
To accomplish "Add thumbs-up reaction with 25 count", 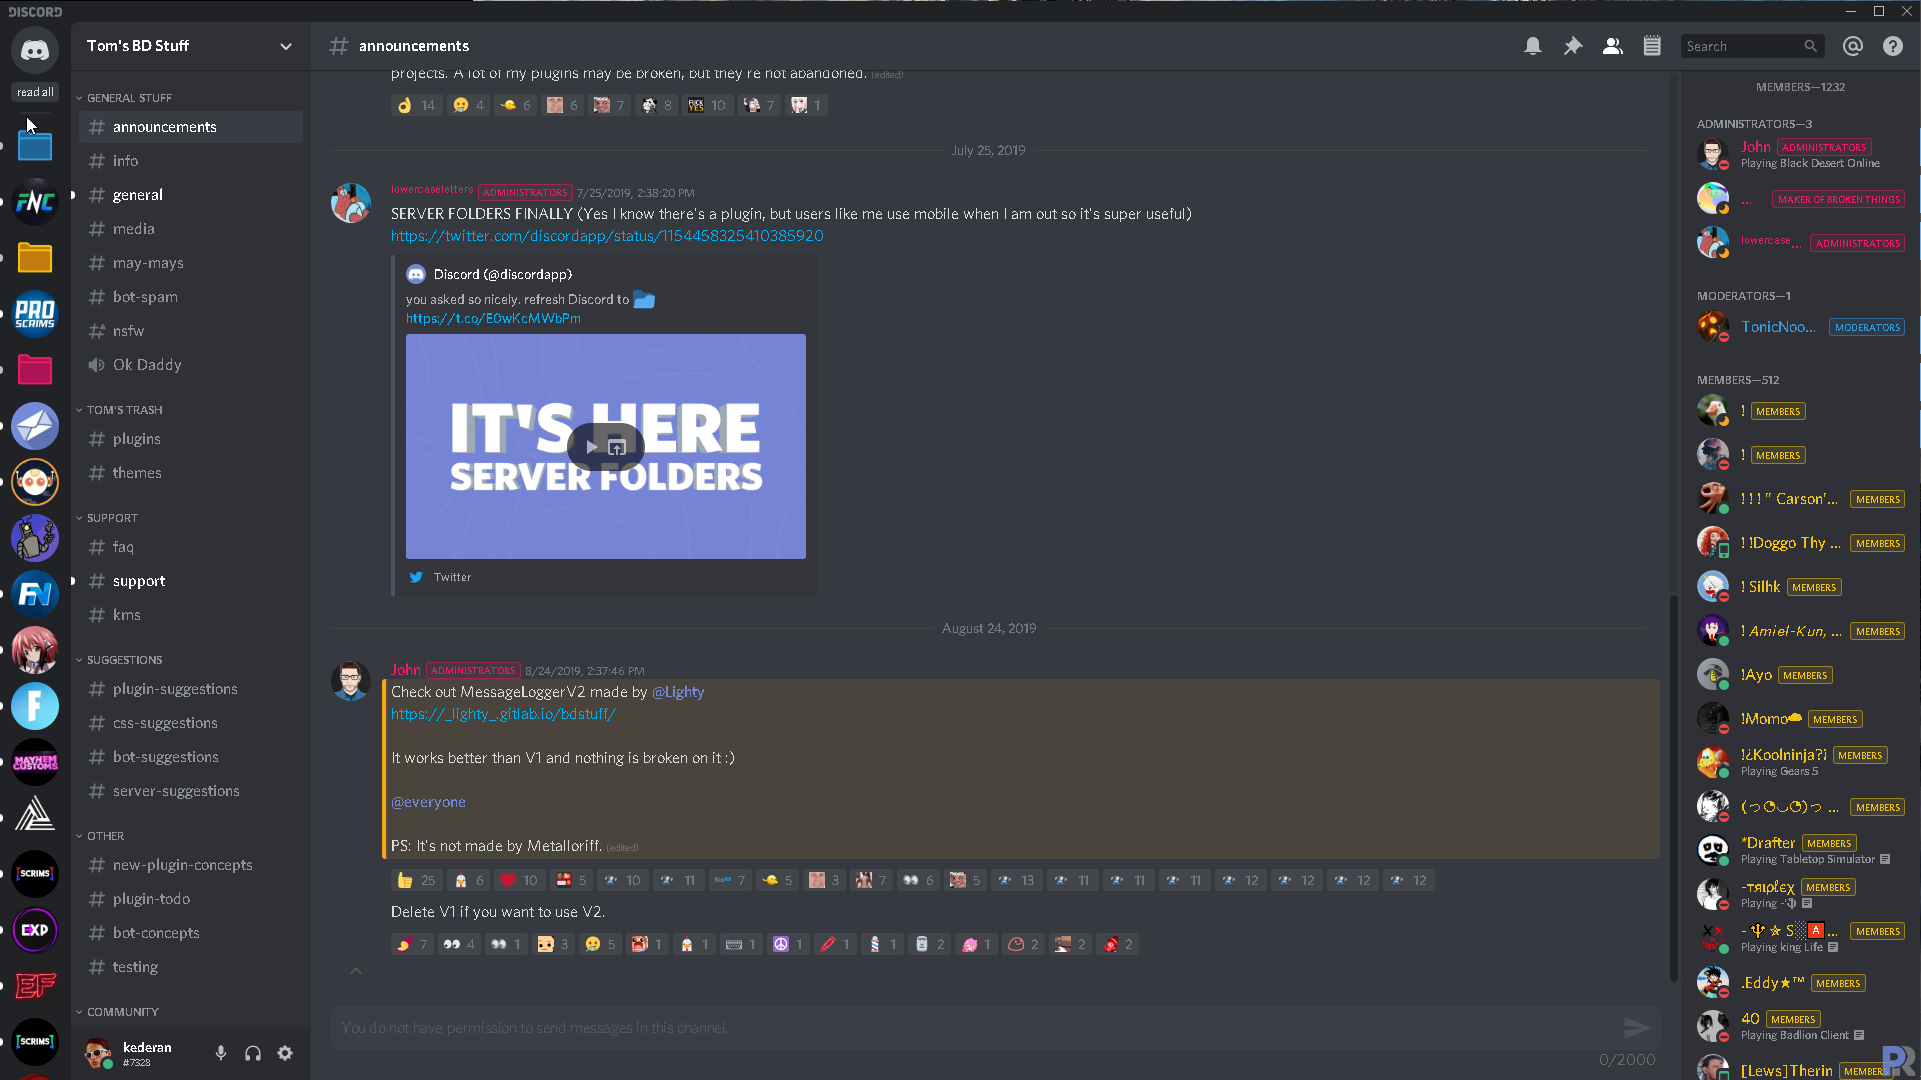I will [416, 881].
